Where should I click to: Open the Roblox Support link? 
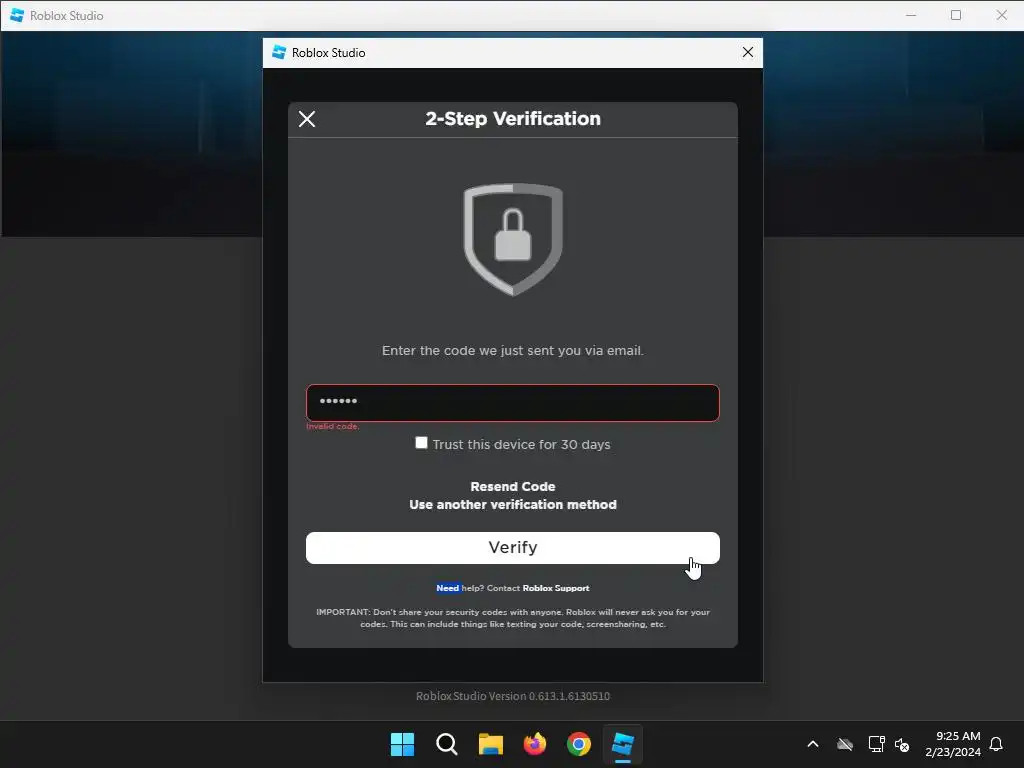[x=556, y=588]
